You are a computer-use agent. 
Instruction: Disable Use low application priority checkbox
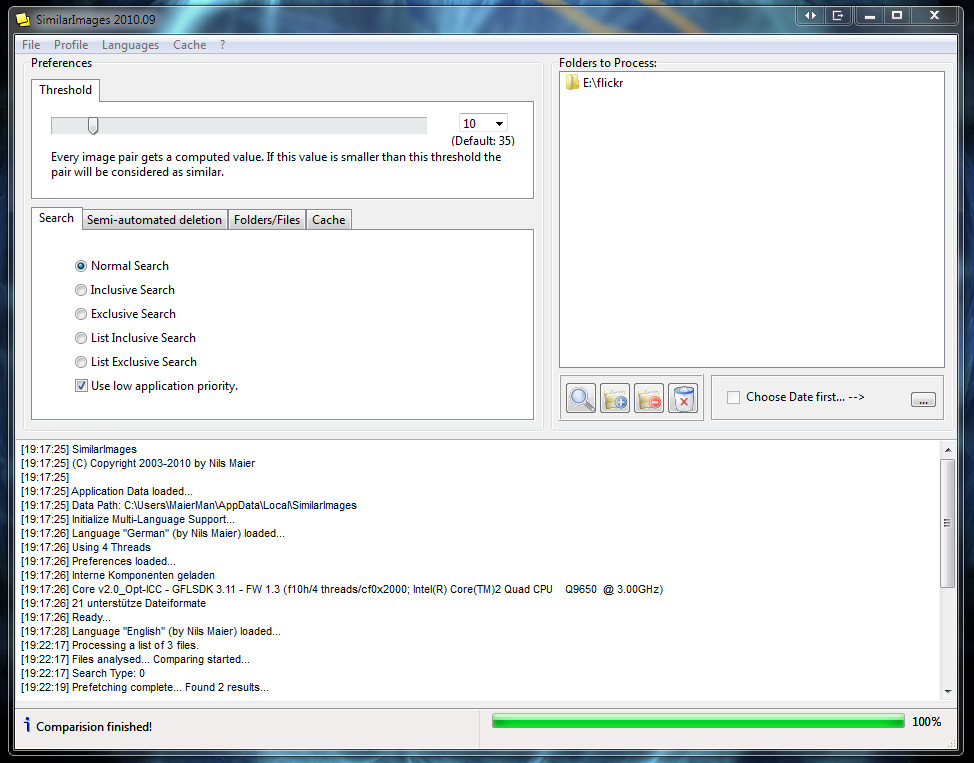point(81,386)
